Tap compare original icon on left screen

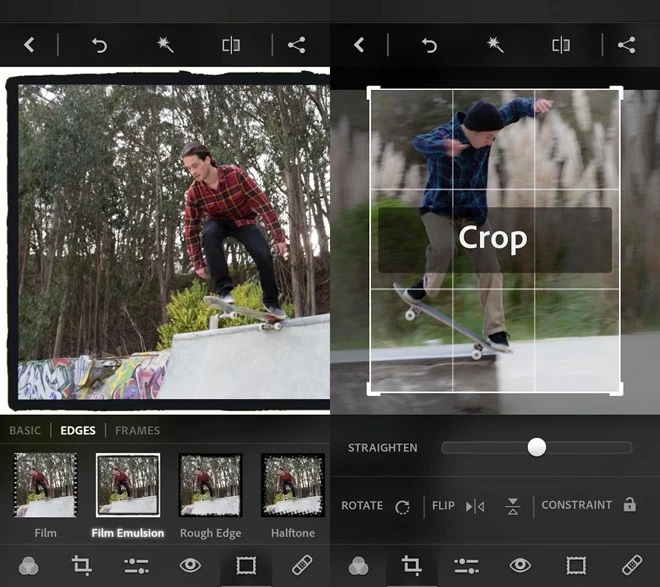231,45
